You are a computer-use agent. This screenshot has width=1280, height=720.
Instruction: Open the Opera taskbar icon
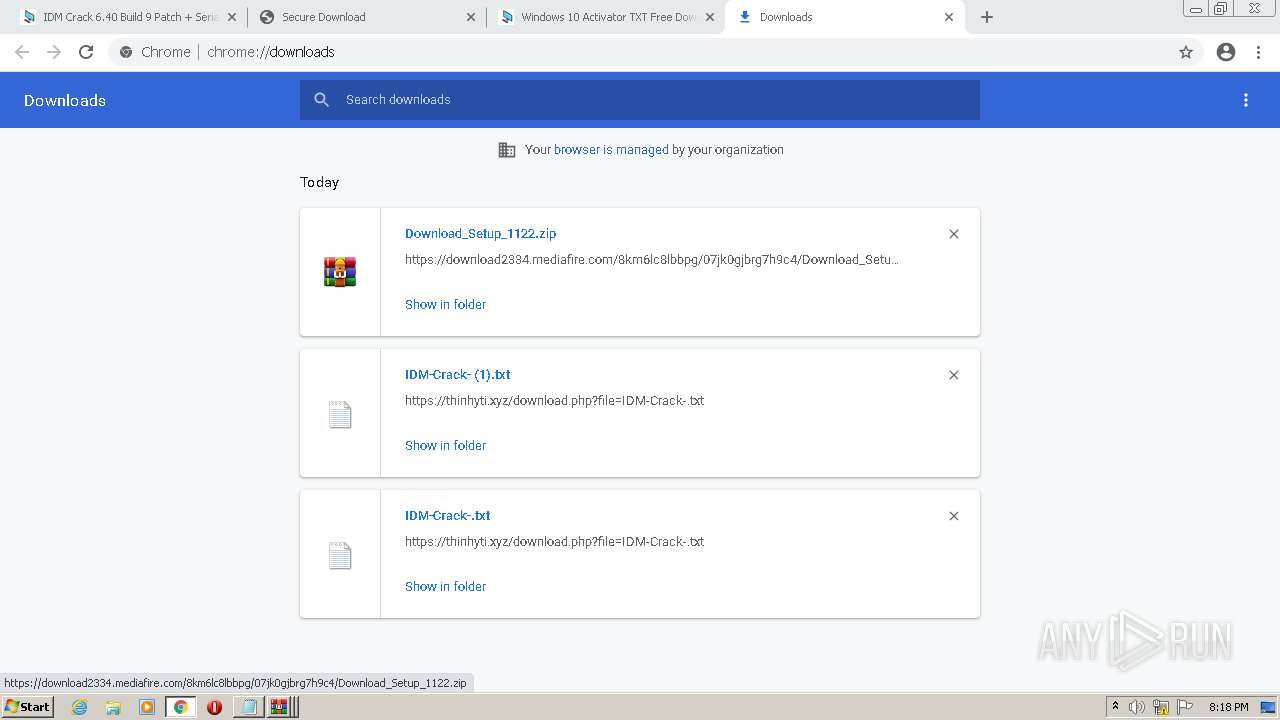214,707
